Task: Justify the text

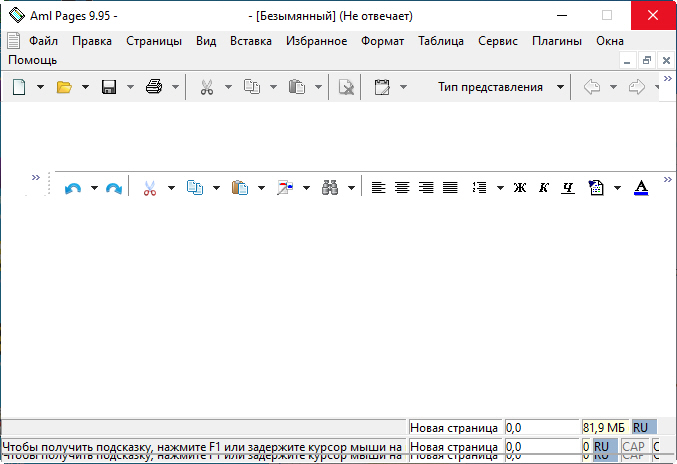Action: [x=450, y=188]
